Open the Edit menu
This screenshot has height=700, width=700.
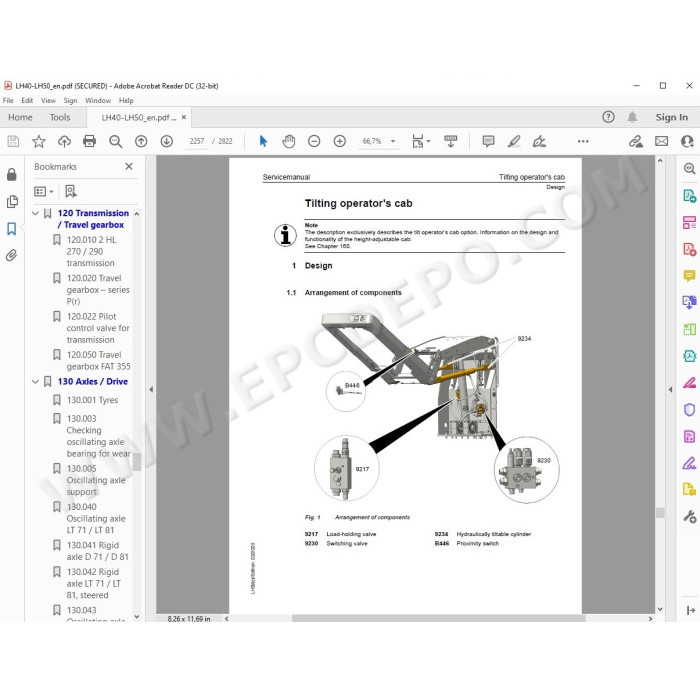click(x=27, y=100)
